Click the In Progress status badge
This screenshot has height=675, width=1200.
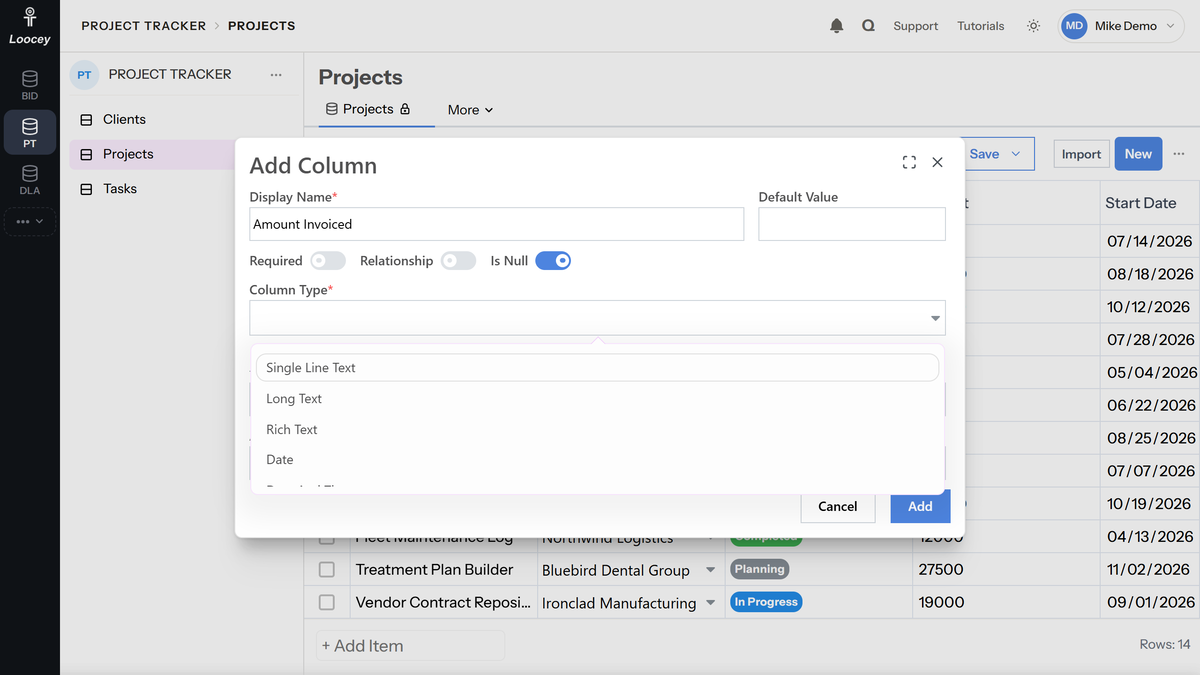[766, 603]
